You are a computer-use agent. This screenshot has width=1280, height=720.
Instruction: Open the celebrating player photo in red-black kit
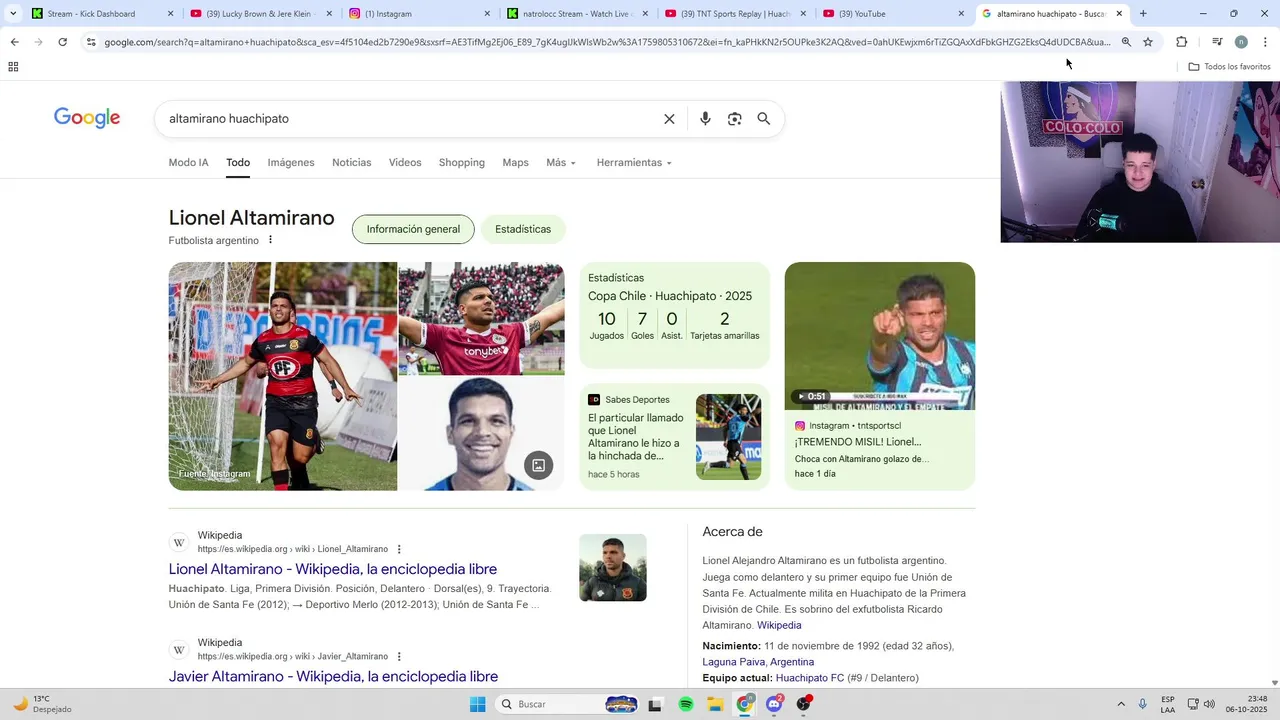point(283,376)
